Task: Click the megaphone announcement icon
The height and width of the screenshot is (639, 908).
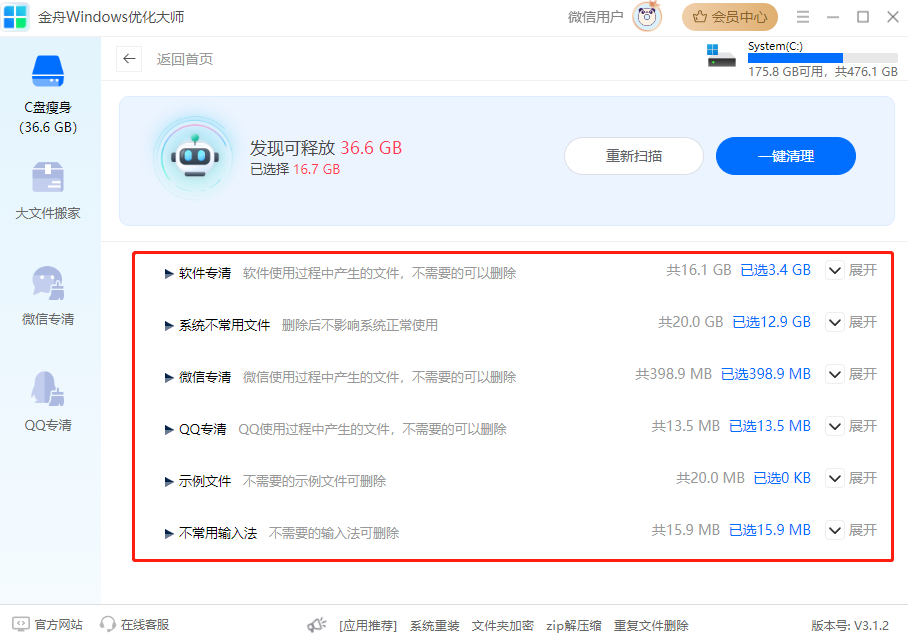Action: pyautogui.click(x=317, y=625)
